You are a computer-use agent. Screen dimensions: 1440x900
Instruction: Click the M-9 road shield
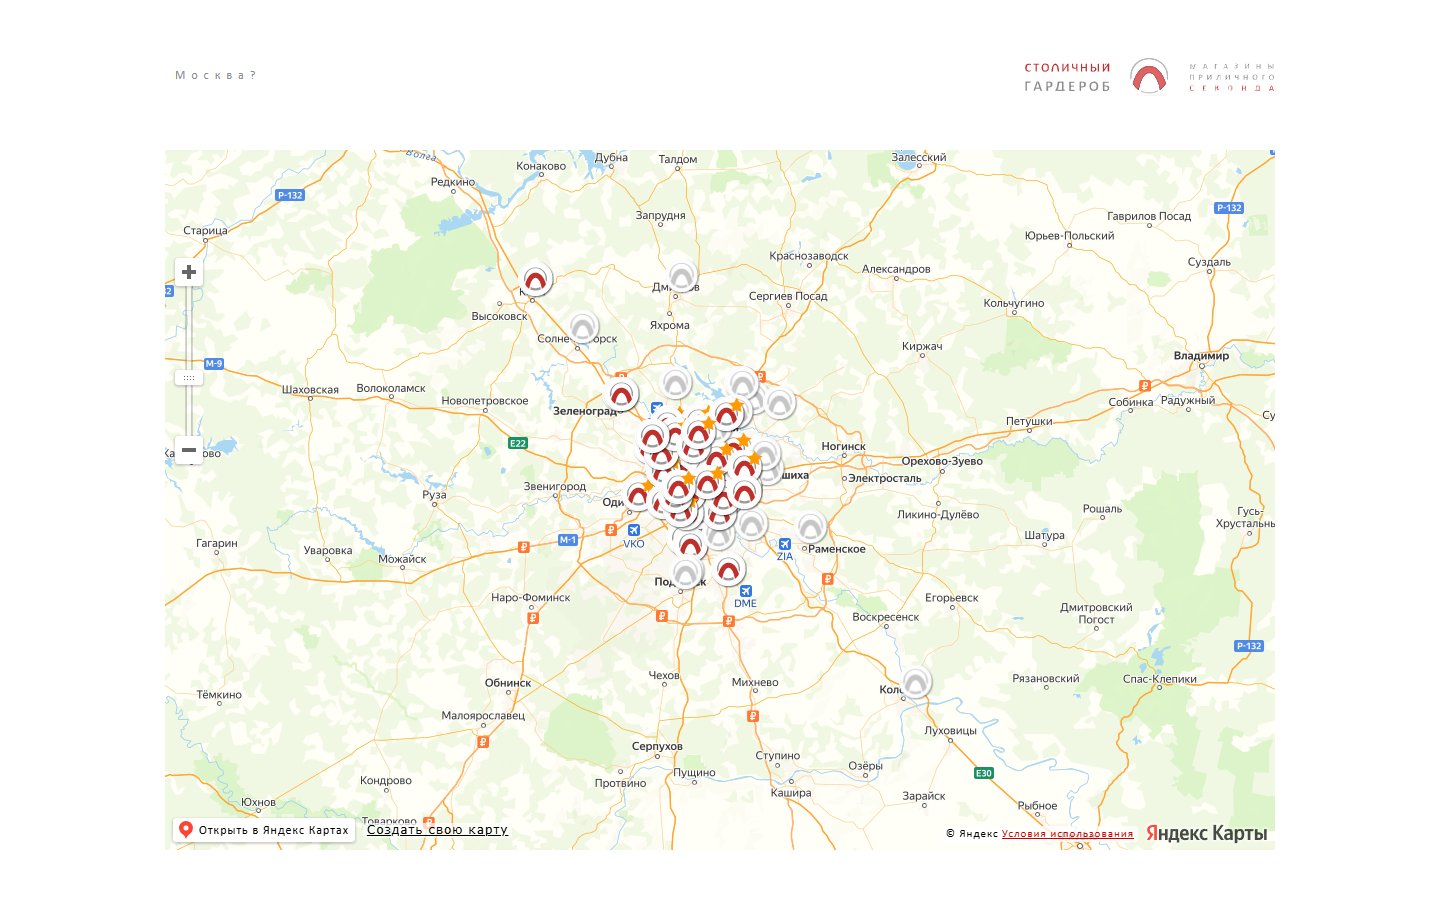click(x=214, y=364)
